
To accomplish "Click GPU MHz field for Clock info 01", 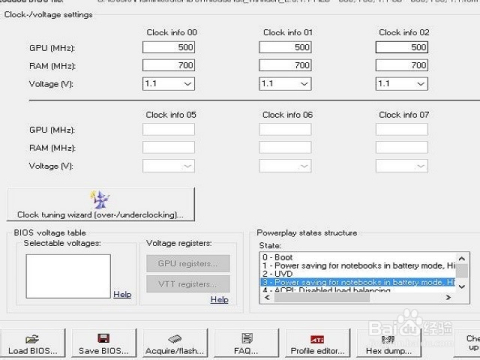I will click(x=285, y=47).
